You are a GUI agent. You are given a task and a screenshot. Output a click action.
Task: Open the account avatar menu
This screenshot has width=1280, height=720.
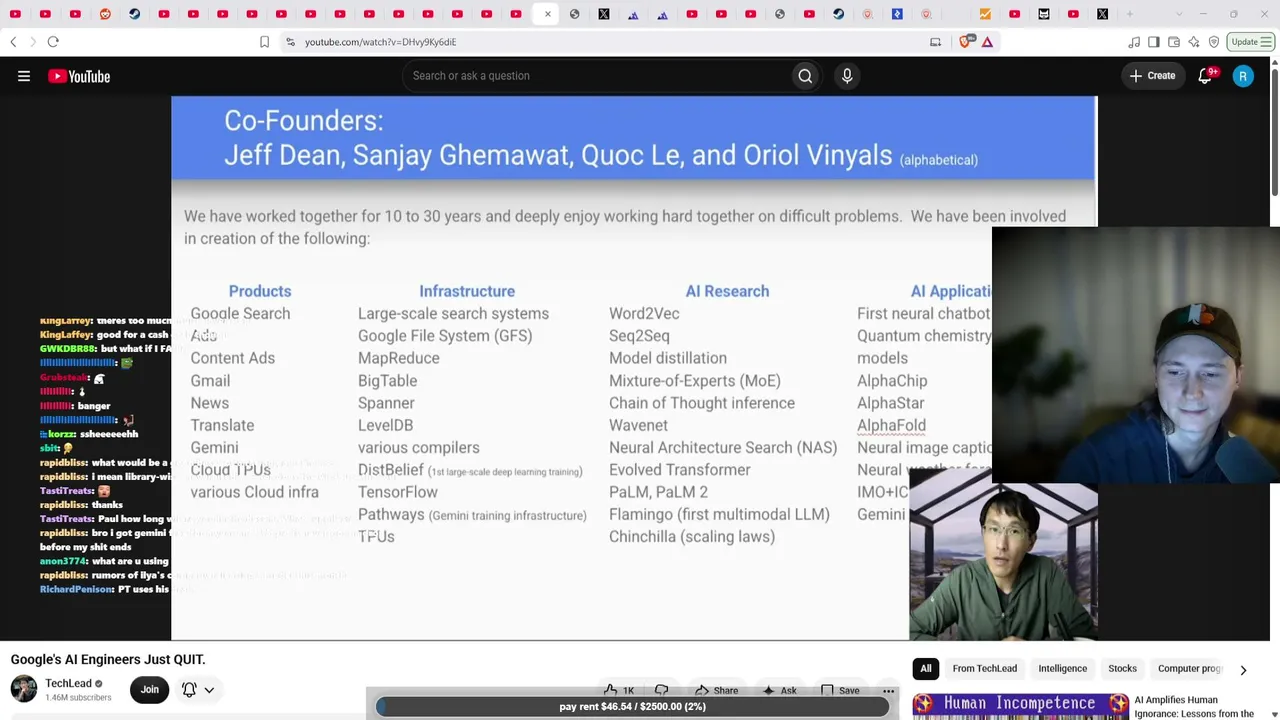point(1243,76)
